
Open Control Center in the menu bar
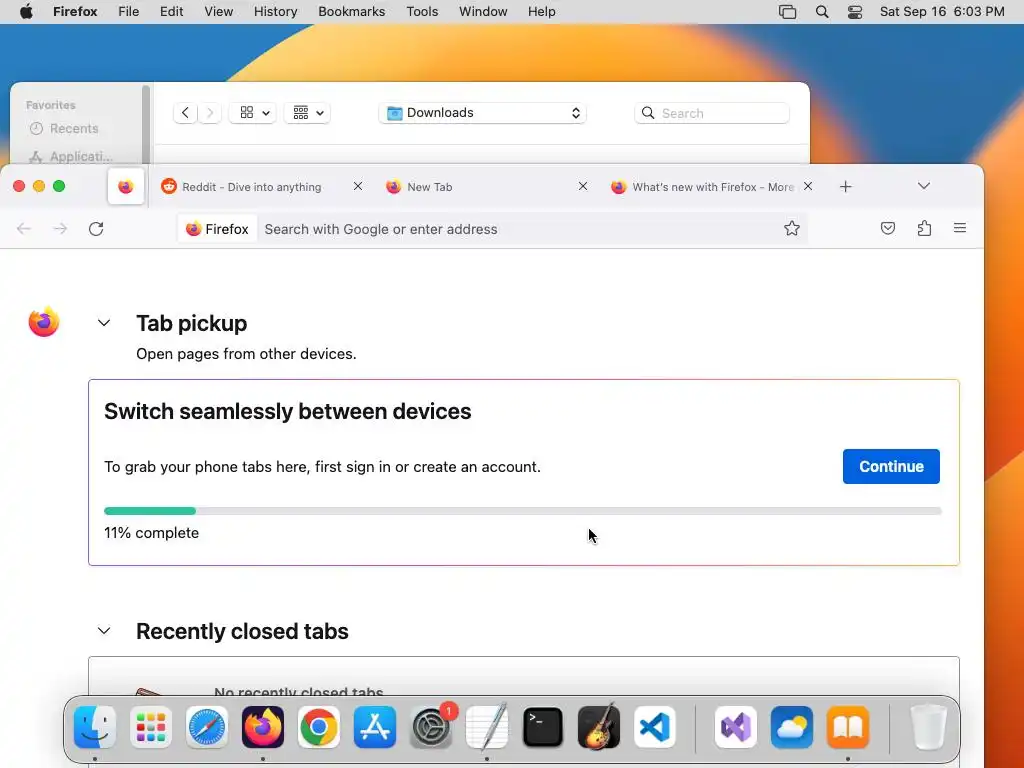tap(855, 12)
